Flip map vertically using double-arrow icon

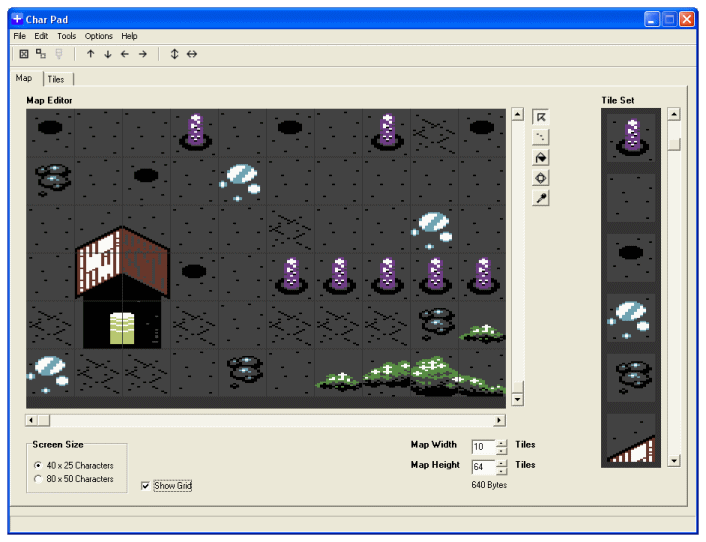point(174,54)
